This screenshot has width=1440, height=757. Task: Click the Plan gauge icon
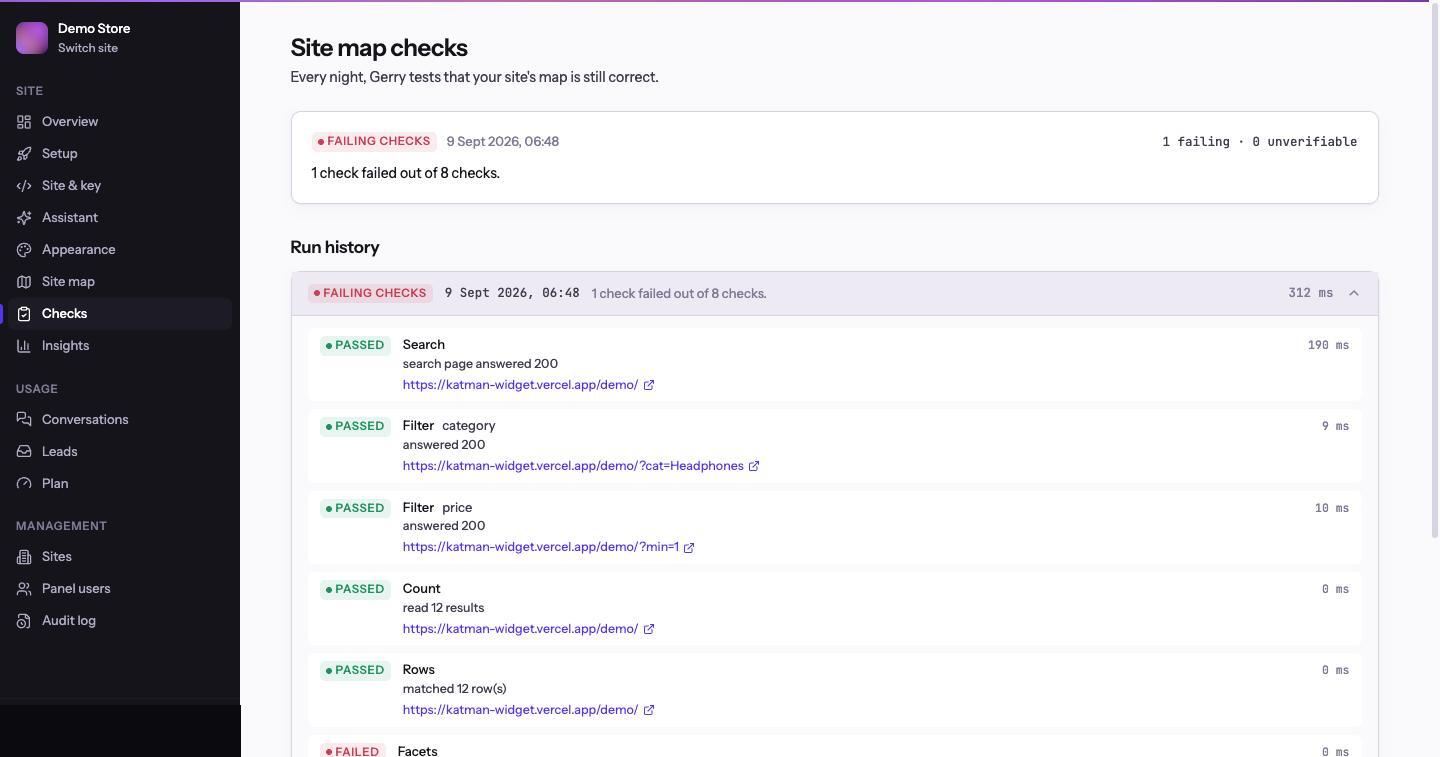(x=24, y=484)
